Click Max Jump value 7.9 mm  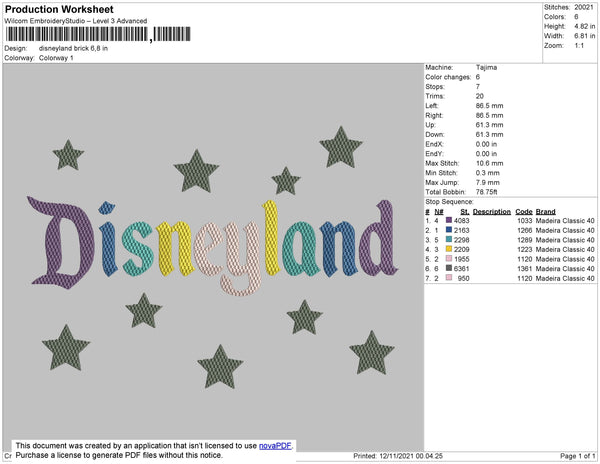[488, 182]
